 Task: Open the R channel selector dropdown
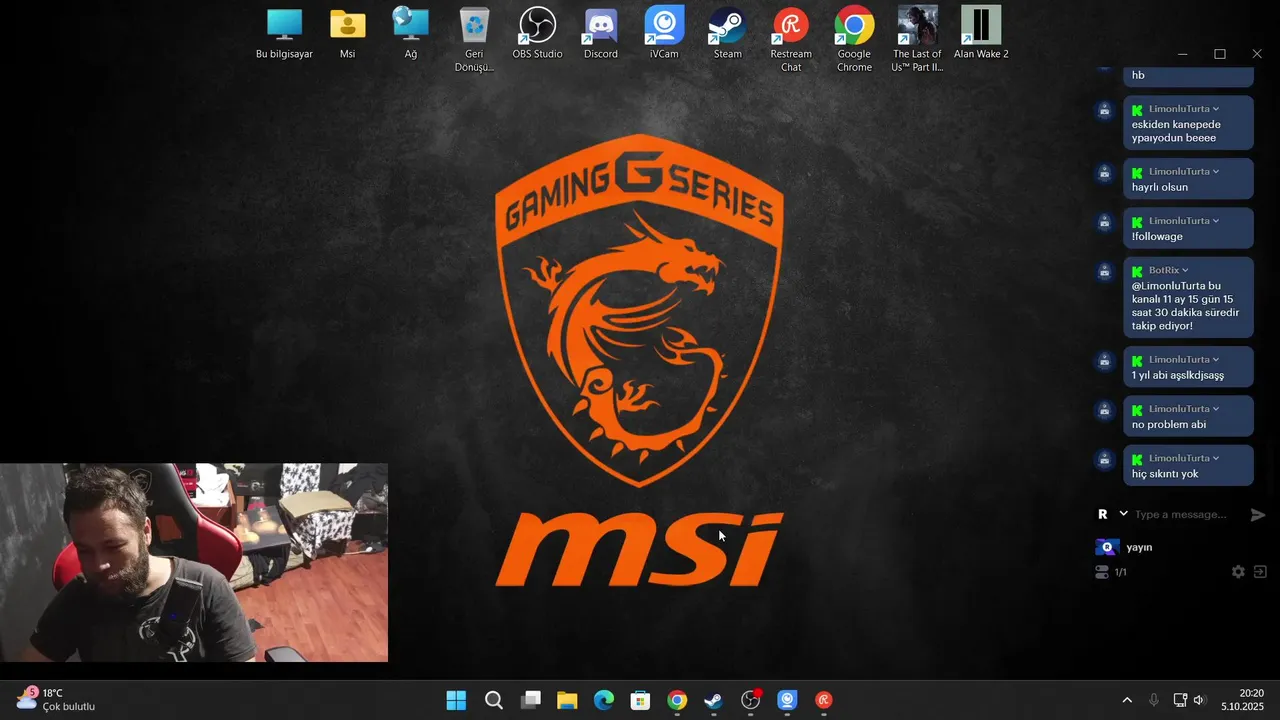tap(1113, 514)
